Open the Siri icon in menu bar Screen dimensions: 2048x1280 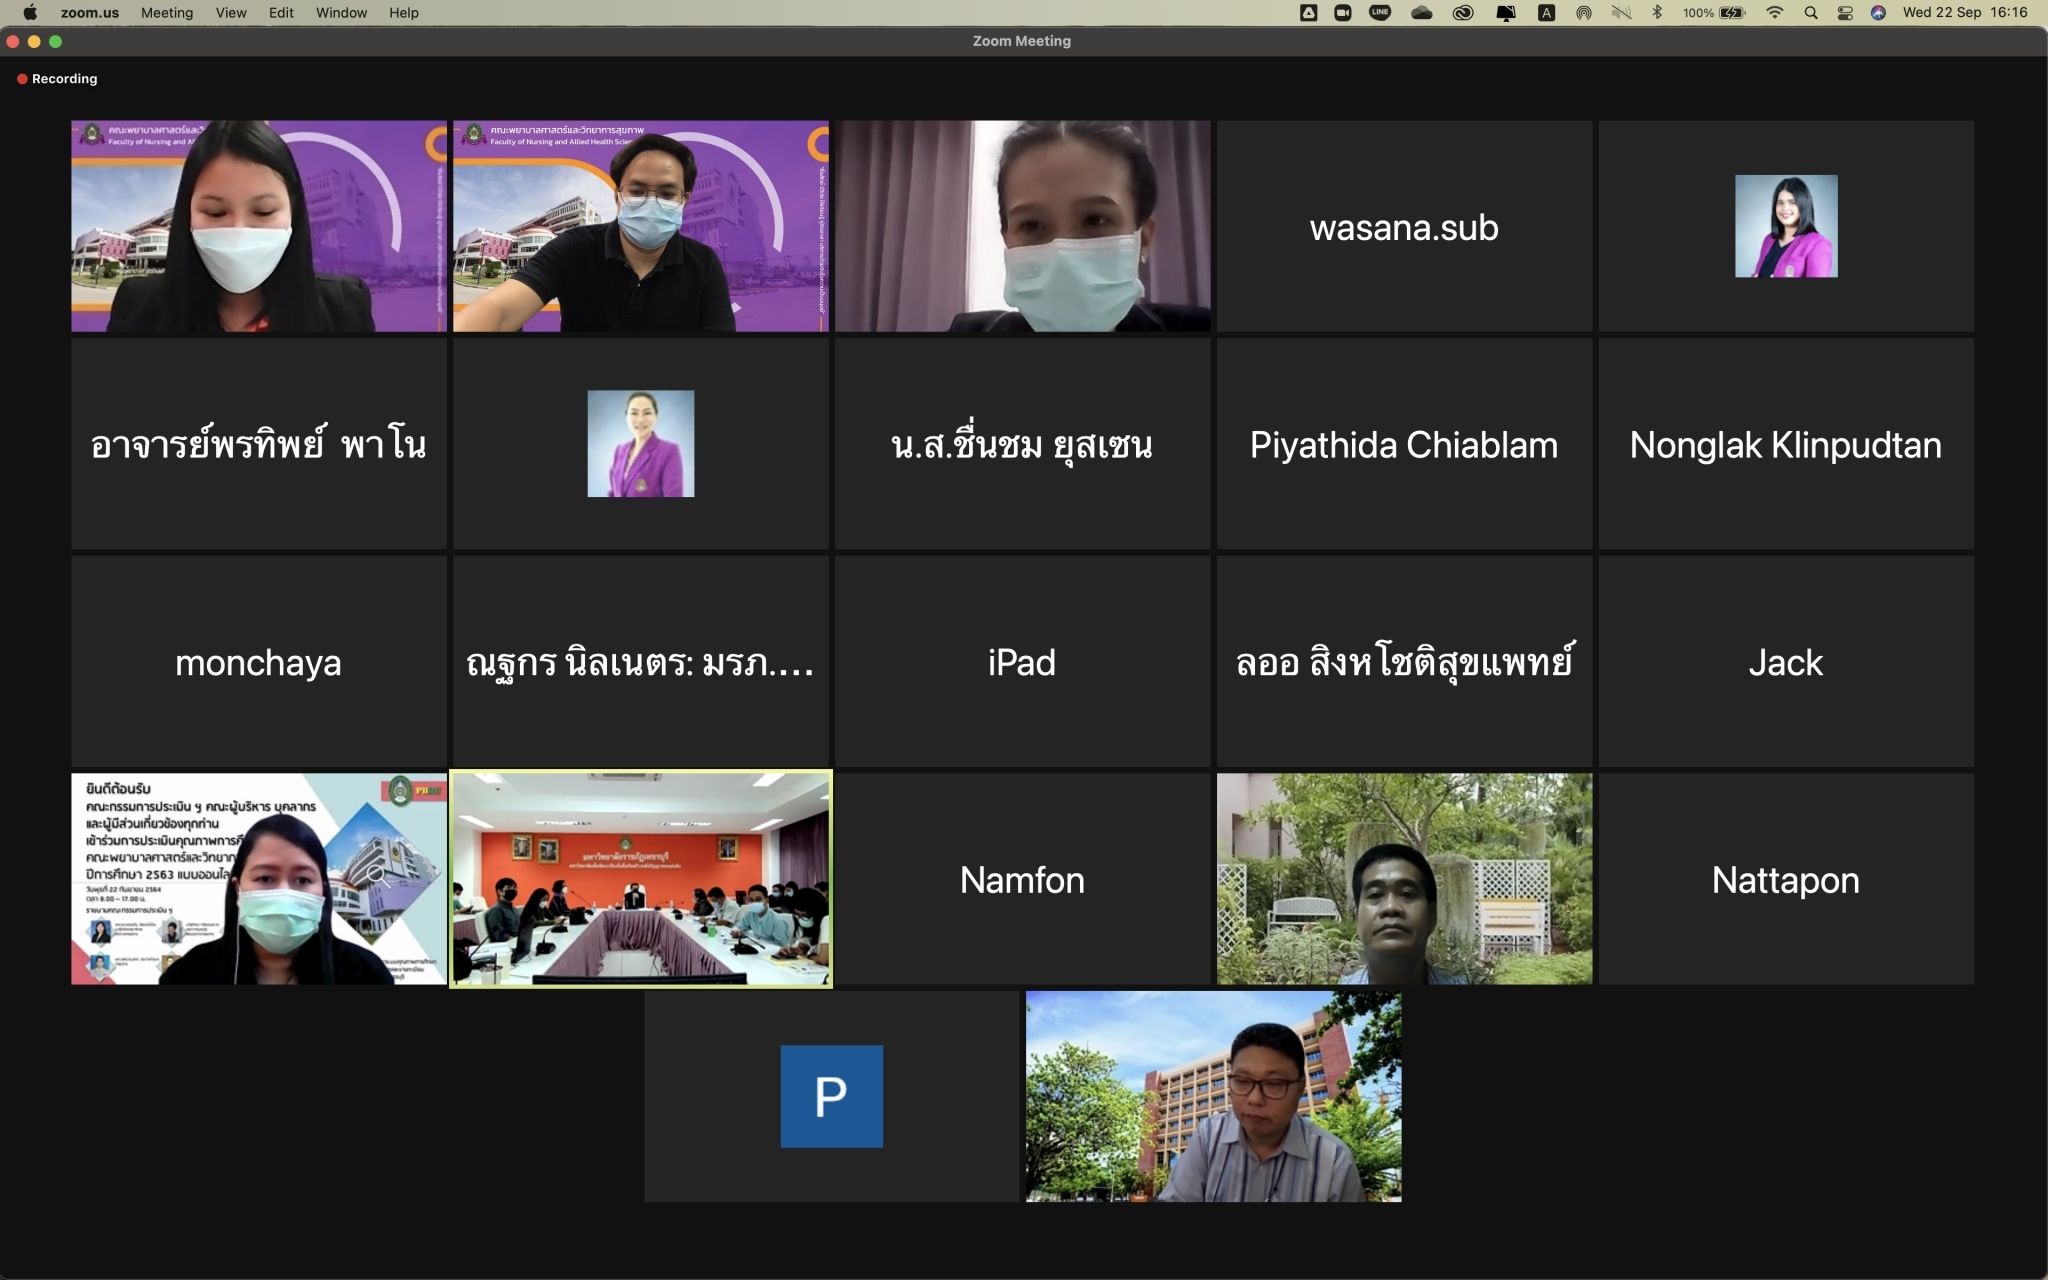[x=1878, y=13]
